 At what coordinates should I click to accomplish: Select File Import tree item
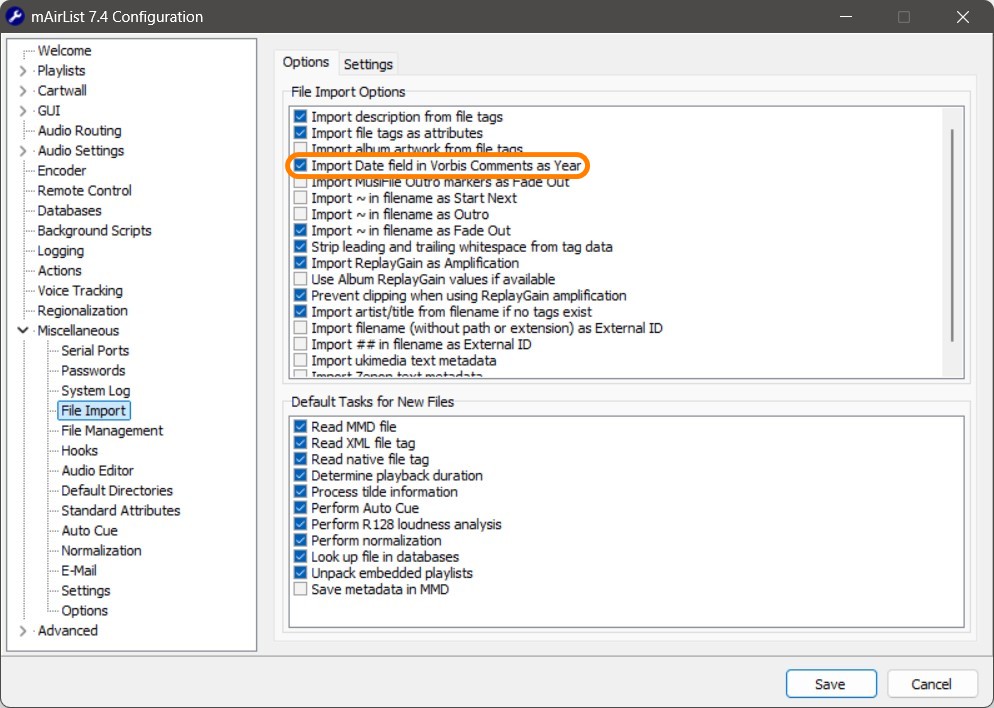(x=94, y=411)
